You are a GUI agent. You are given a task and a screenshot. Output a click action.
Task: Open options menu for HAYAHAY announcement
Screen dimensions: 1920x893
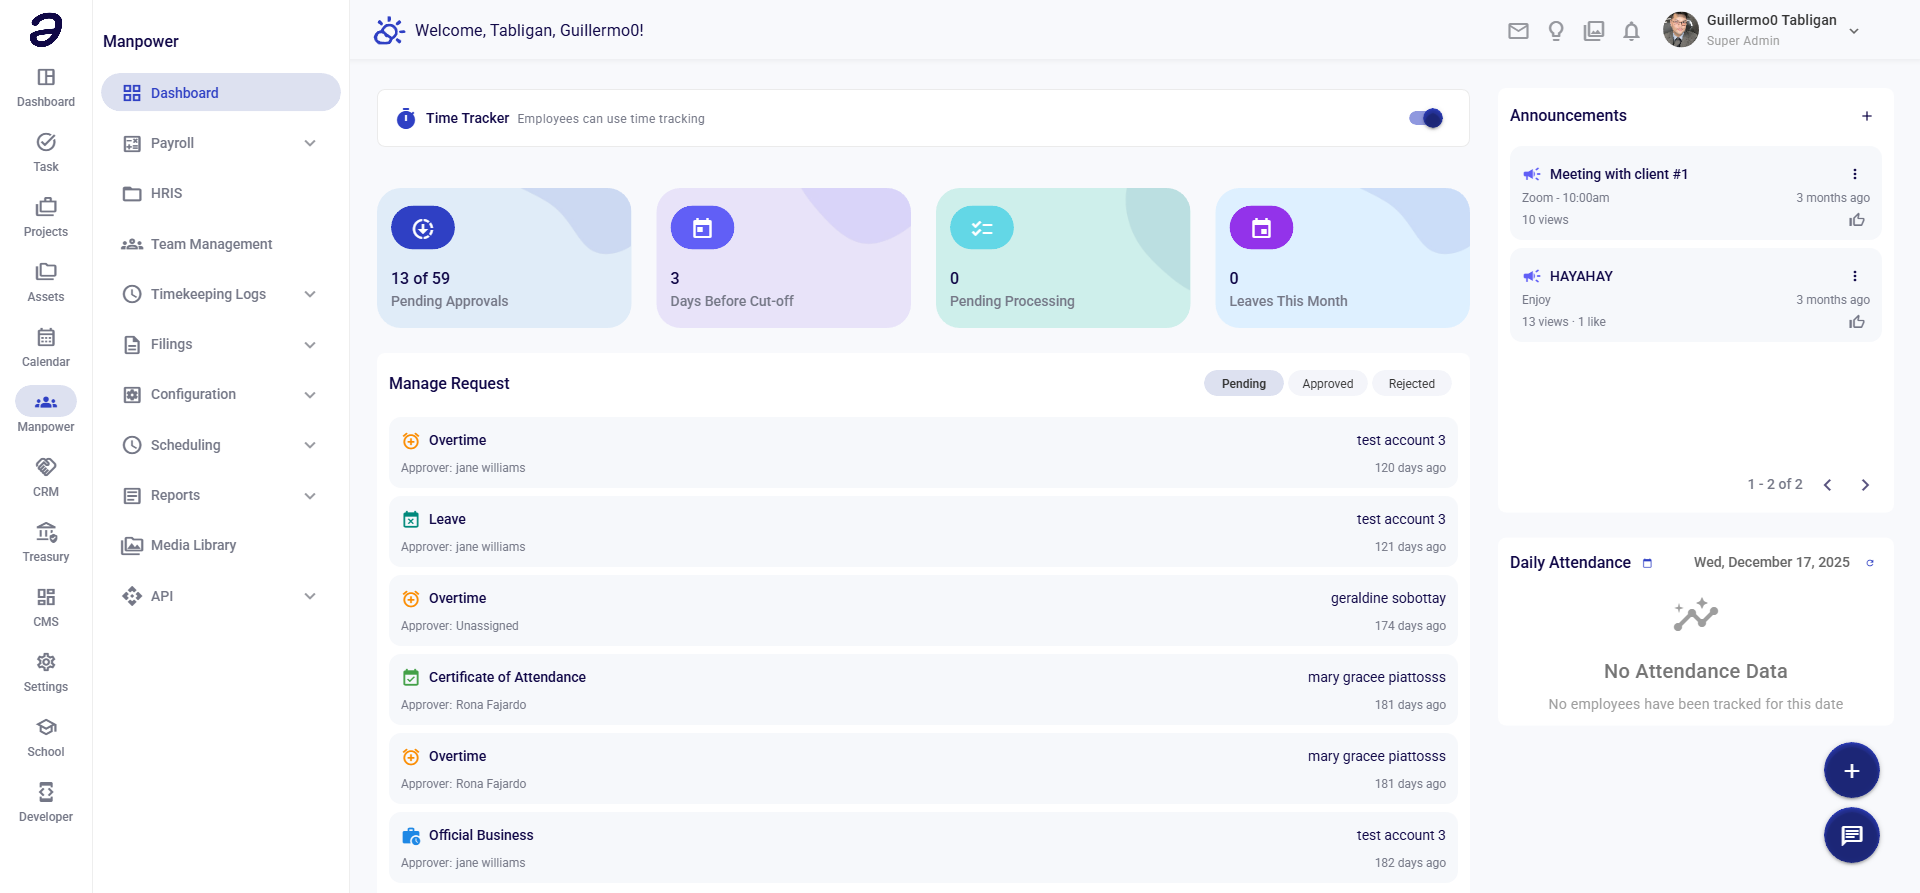click(x=1854, y=276)
